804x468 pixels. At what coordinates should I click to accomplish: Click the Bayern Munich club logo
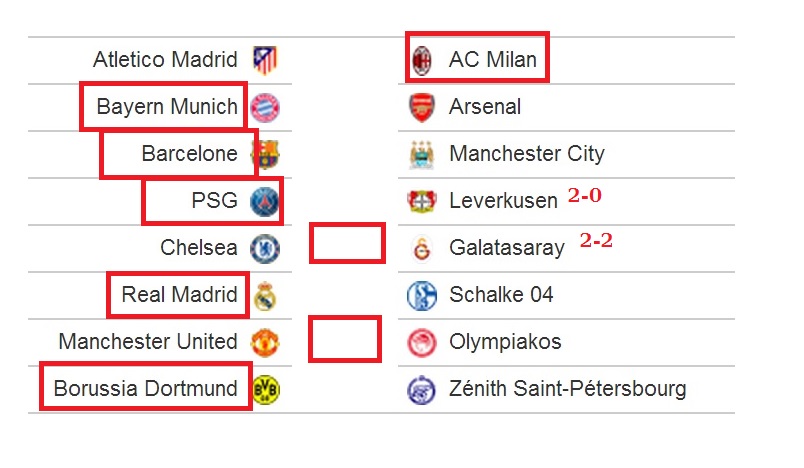265,108
